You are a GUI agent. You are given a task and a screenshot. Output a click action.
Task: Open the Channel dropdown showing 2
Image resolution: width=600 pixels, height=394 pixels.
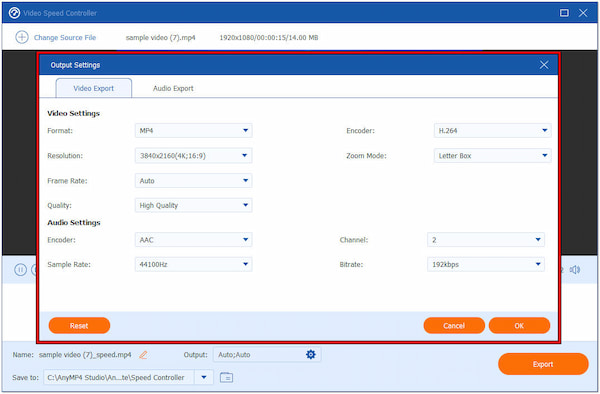click(x=486, y=240)
